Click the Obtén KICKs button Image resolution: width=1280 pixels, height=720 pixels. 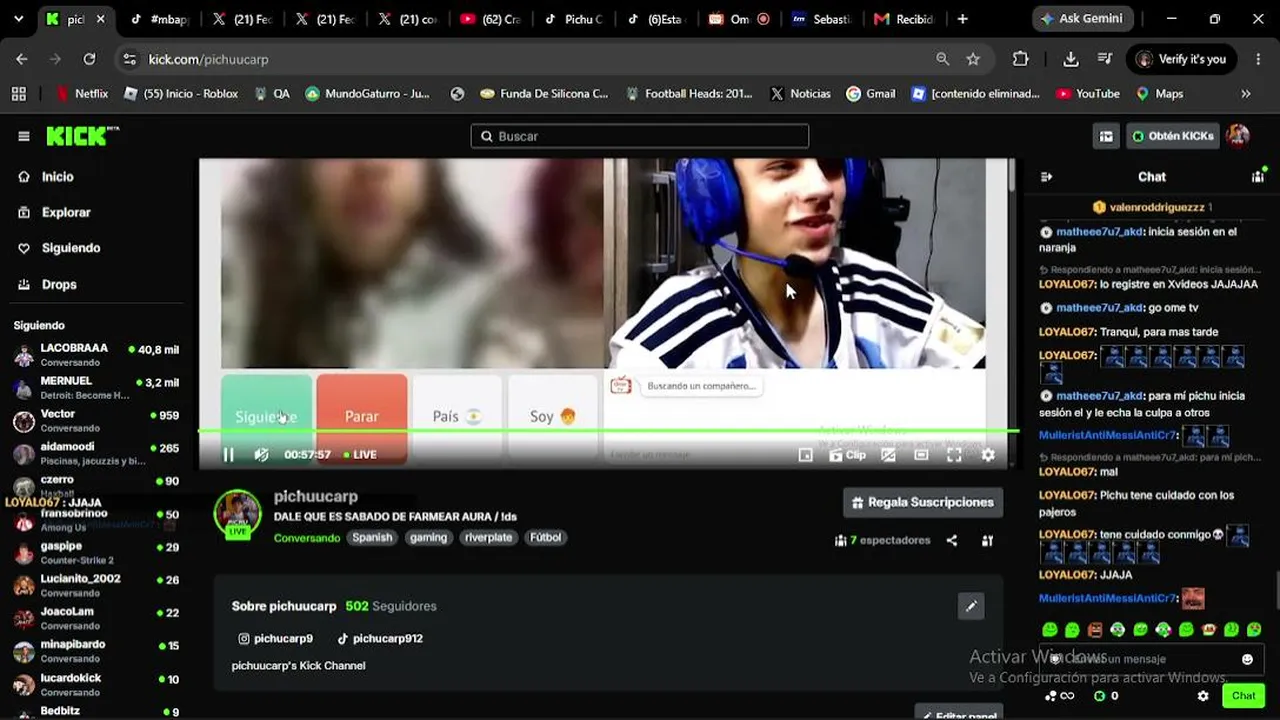[1173, 136]
